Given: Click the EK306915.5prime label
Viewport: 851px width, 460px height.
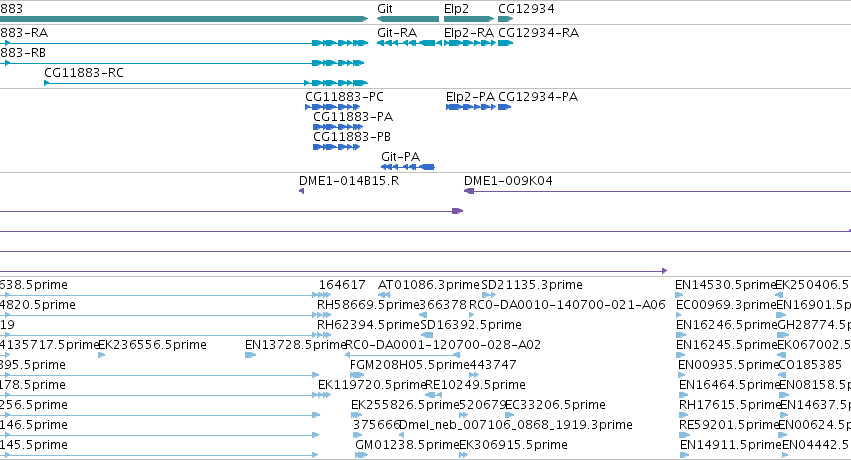Looking at the screenshot, I should (513, 445).
